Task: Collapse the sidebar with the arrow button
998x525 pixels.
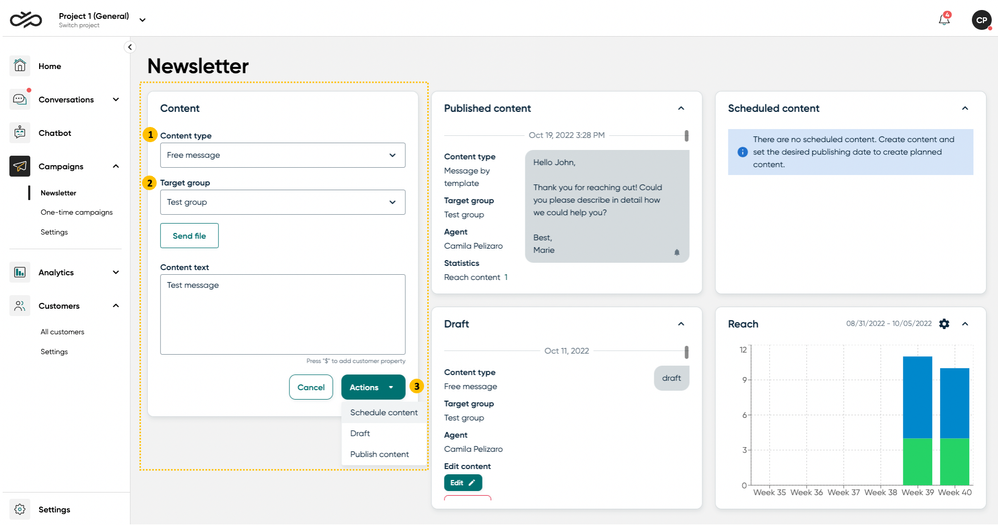Action: [130, 47]
